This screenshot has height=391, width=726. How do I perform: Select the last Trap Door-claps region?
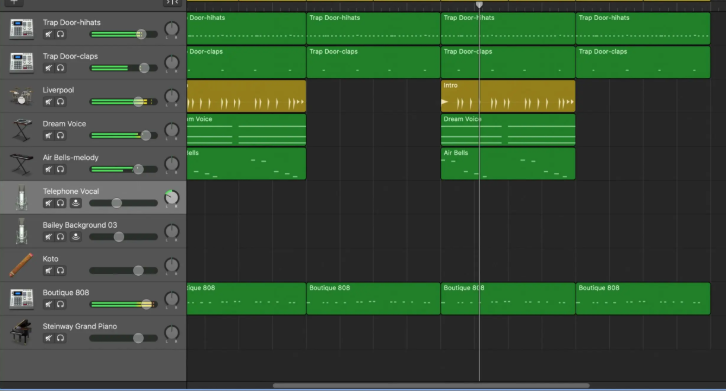[643, 62]
